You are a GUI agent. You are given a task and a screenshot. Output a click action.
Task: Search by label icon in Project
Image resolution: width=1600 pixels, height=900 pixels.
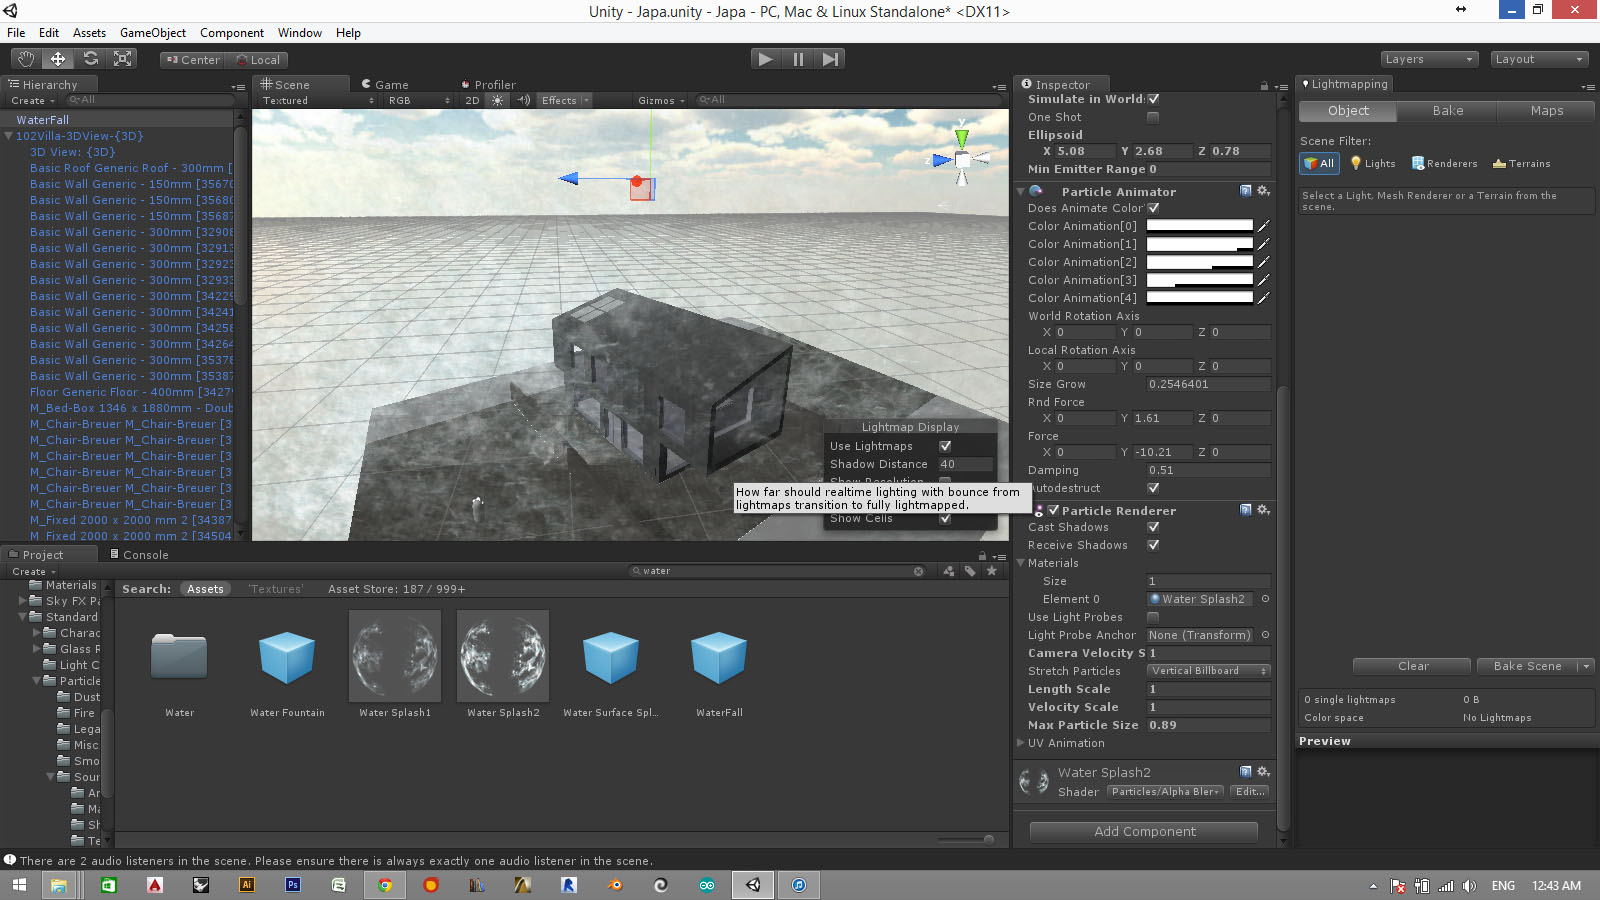[x=970, y=571]
